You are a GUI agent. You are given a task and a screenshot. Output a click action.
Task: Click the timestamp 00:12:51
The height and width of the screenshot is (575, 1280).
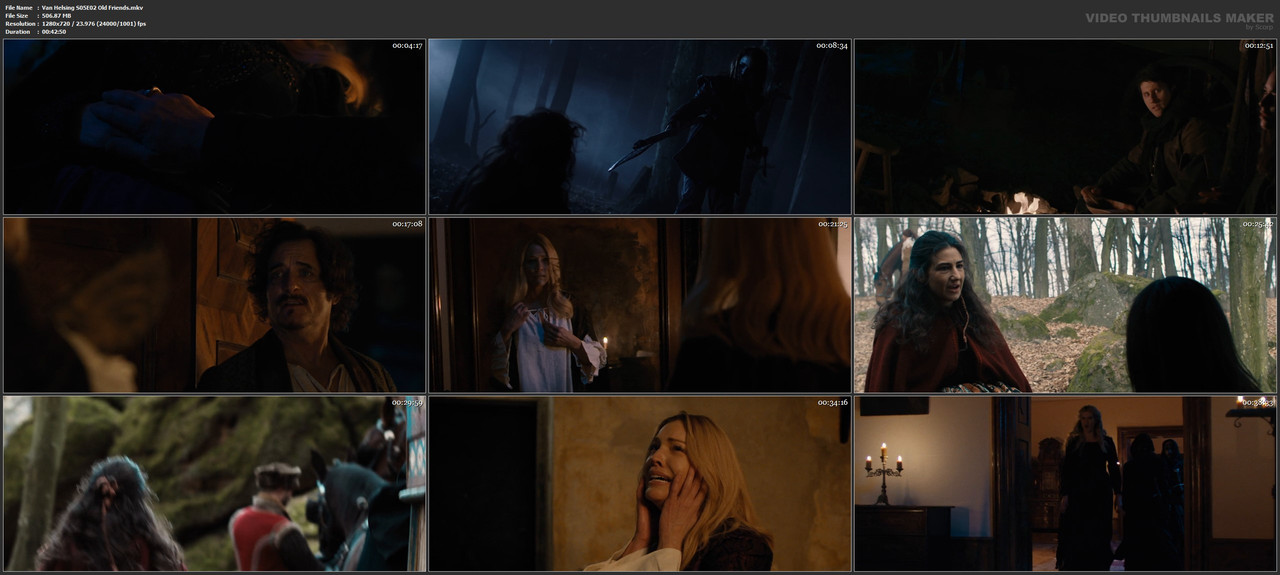click(1257, 46)
